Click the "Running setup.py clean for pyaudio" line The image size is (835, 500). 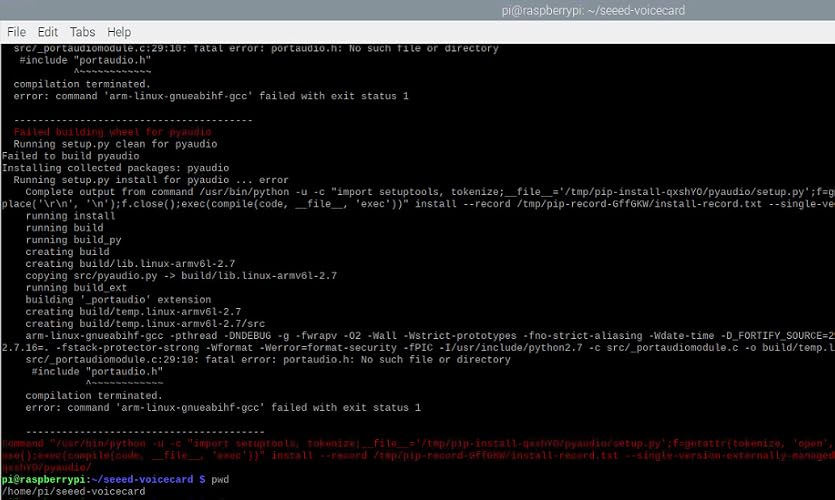click(x=115, y=144)
